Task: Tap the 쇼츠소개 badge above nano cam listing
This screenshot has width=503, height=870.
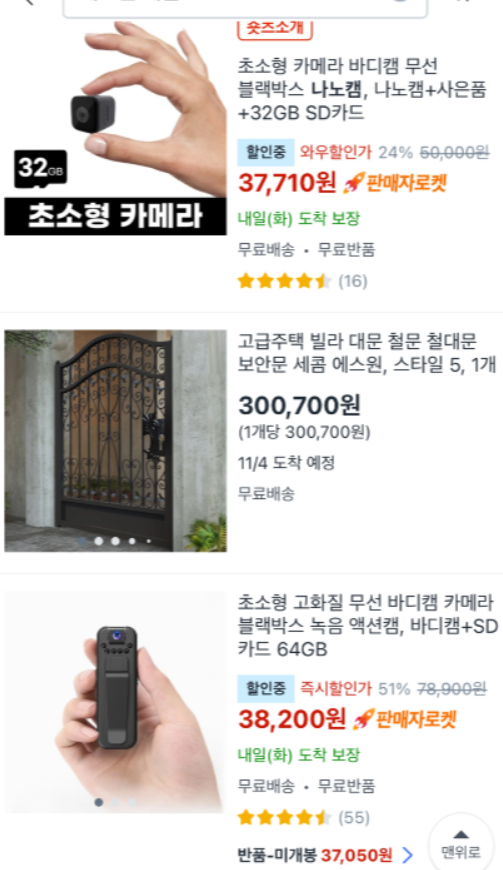Action: click(275, 28)
